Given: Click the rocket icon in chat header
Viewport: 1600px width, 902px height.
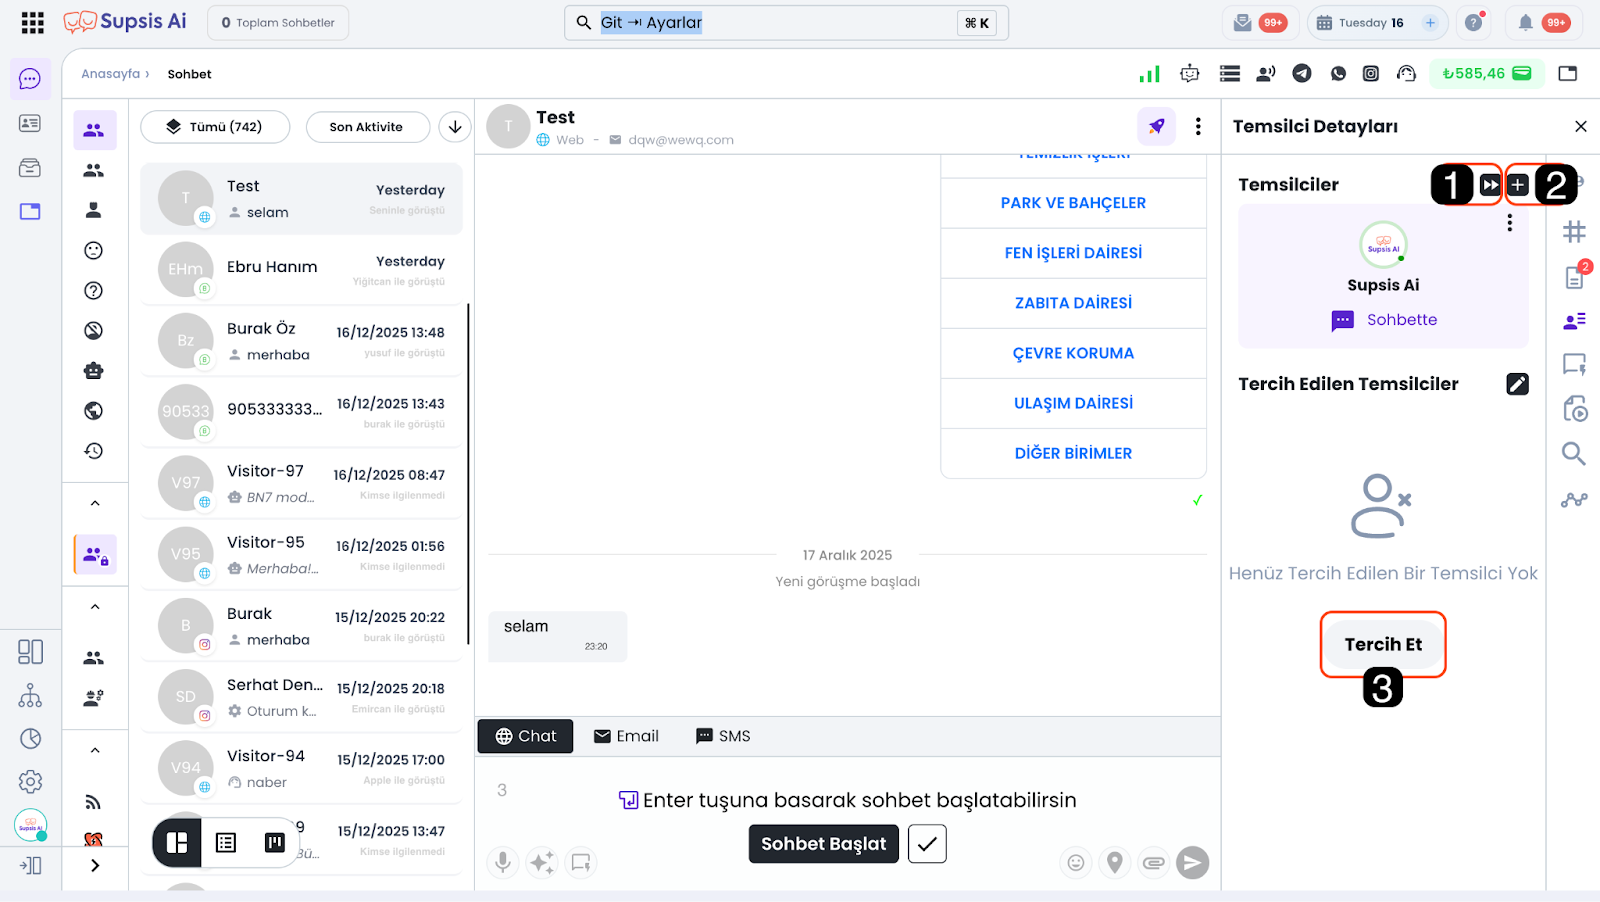Looking at the screenshot, I should (x=1156, y=126).
